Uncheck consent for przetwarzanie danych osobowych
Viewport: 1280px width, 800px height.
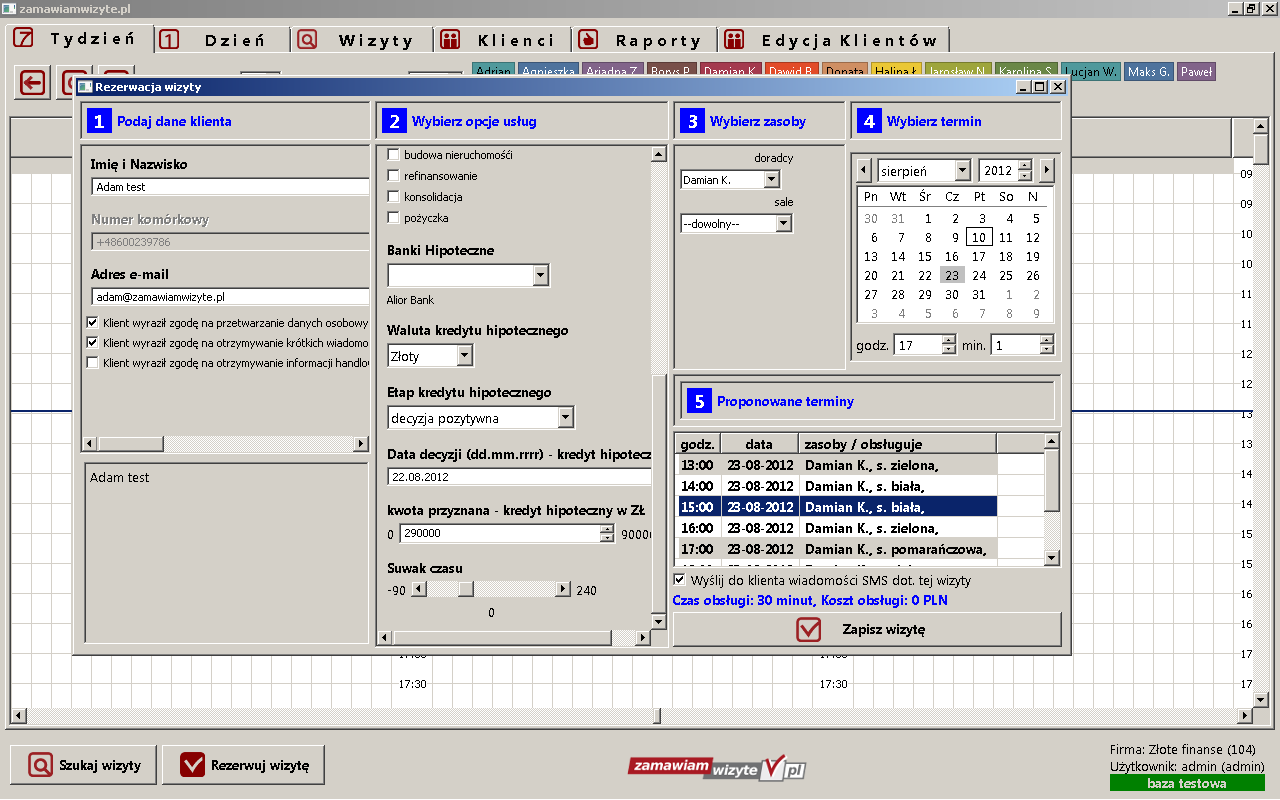tap(93, 323)
